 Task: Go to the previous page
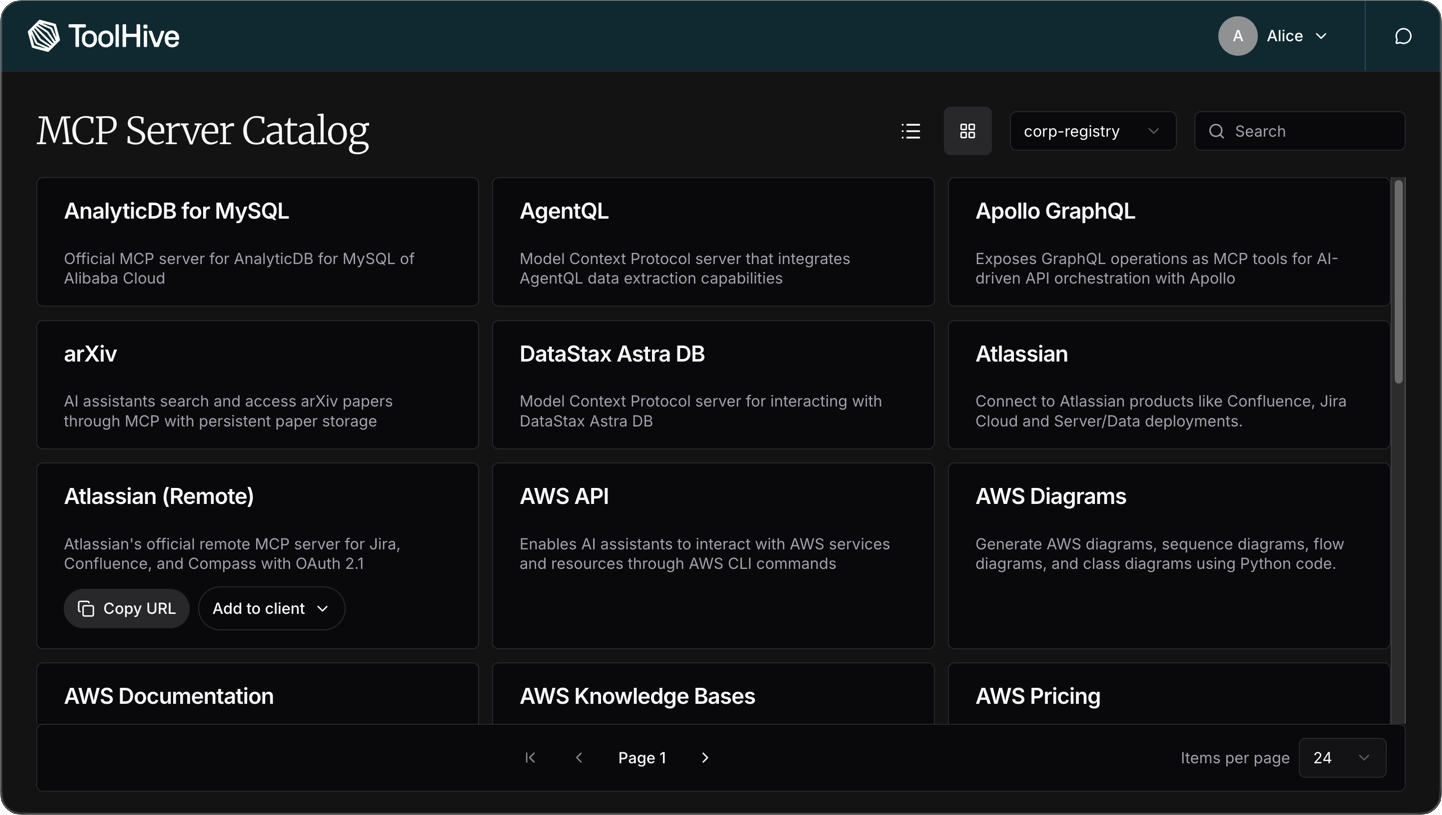[x=579, y=758]
